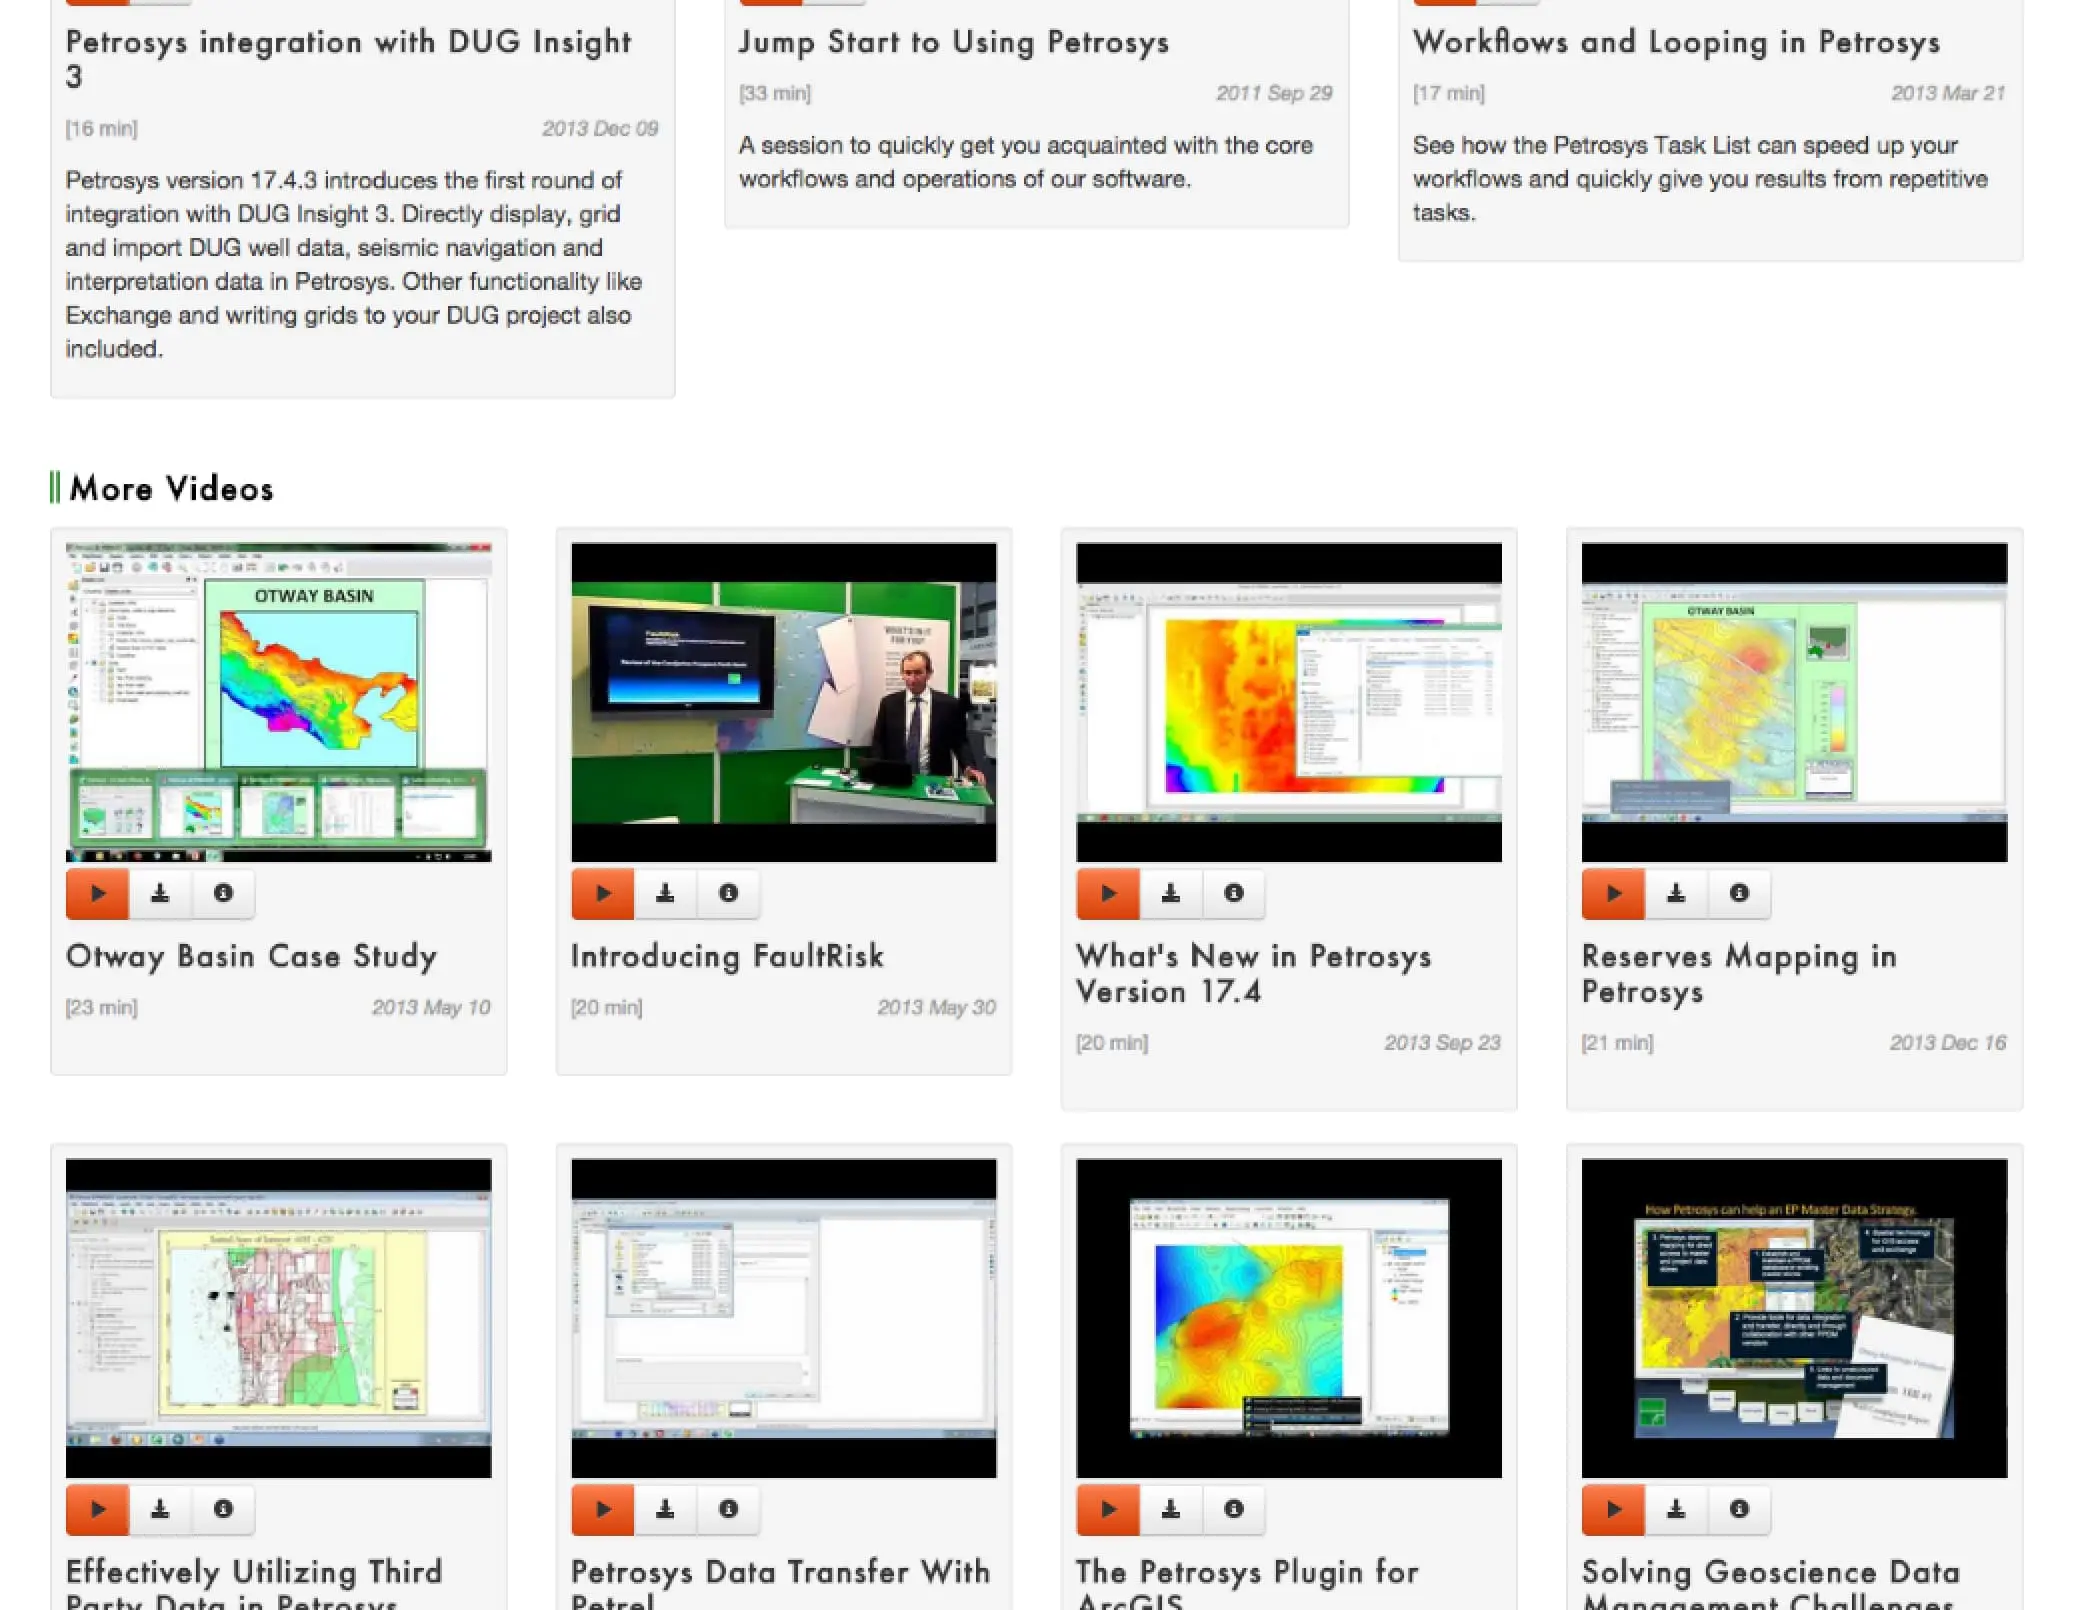Show info for Effectively Utilizing Third Party Data
The width and height of the screenshot is (2076, 1610).
223,1509
